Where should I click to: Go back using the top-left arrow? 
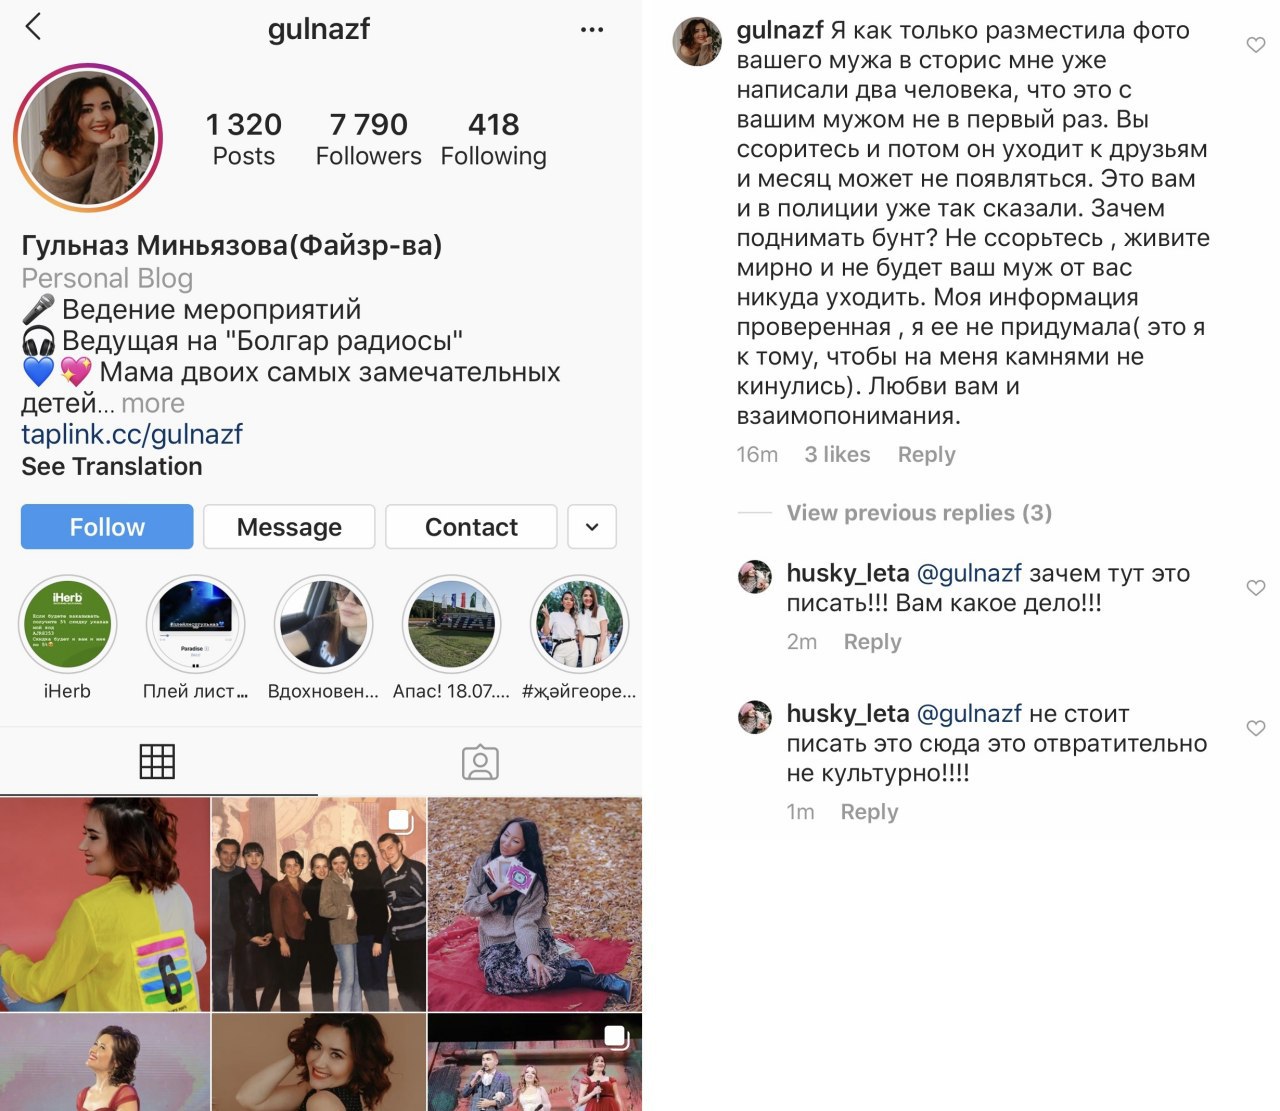[33, 26]
